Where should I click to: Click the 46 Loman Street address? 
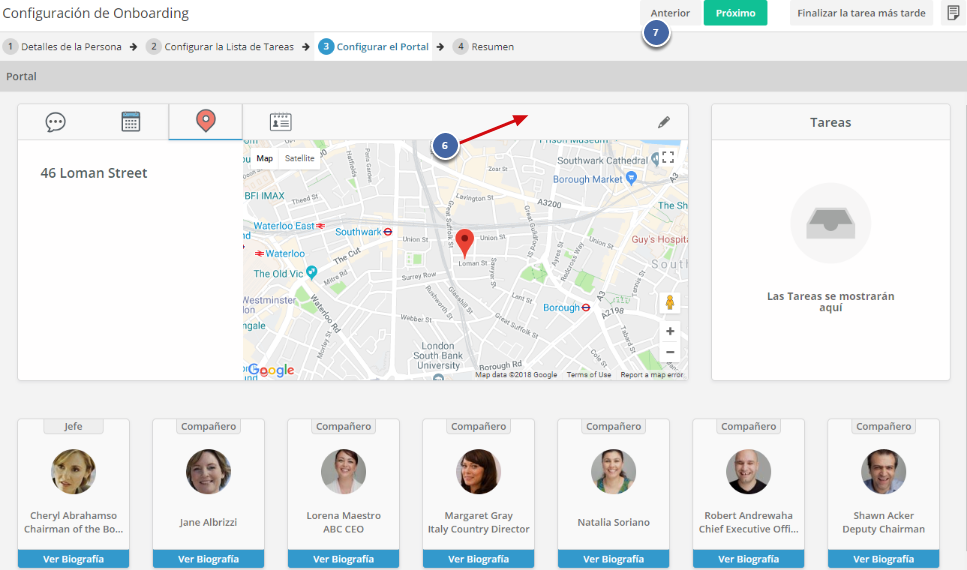coord(94,173)
